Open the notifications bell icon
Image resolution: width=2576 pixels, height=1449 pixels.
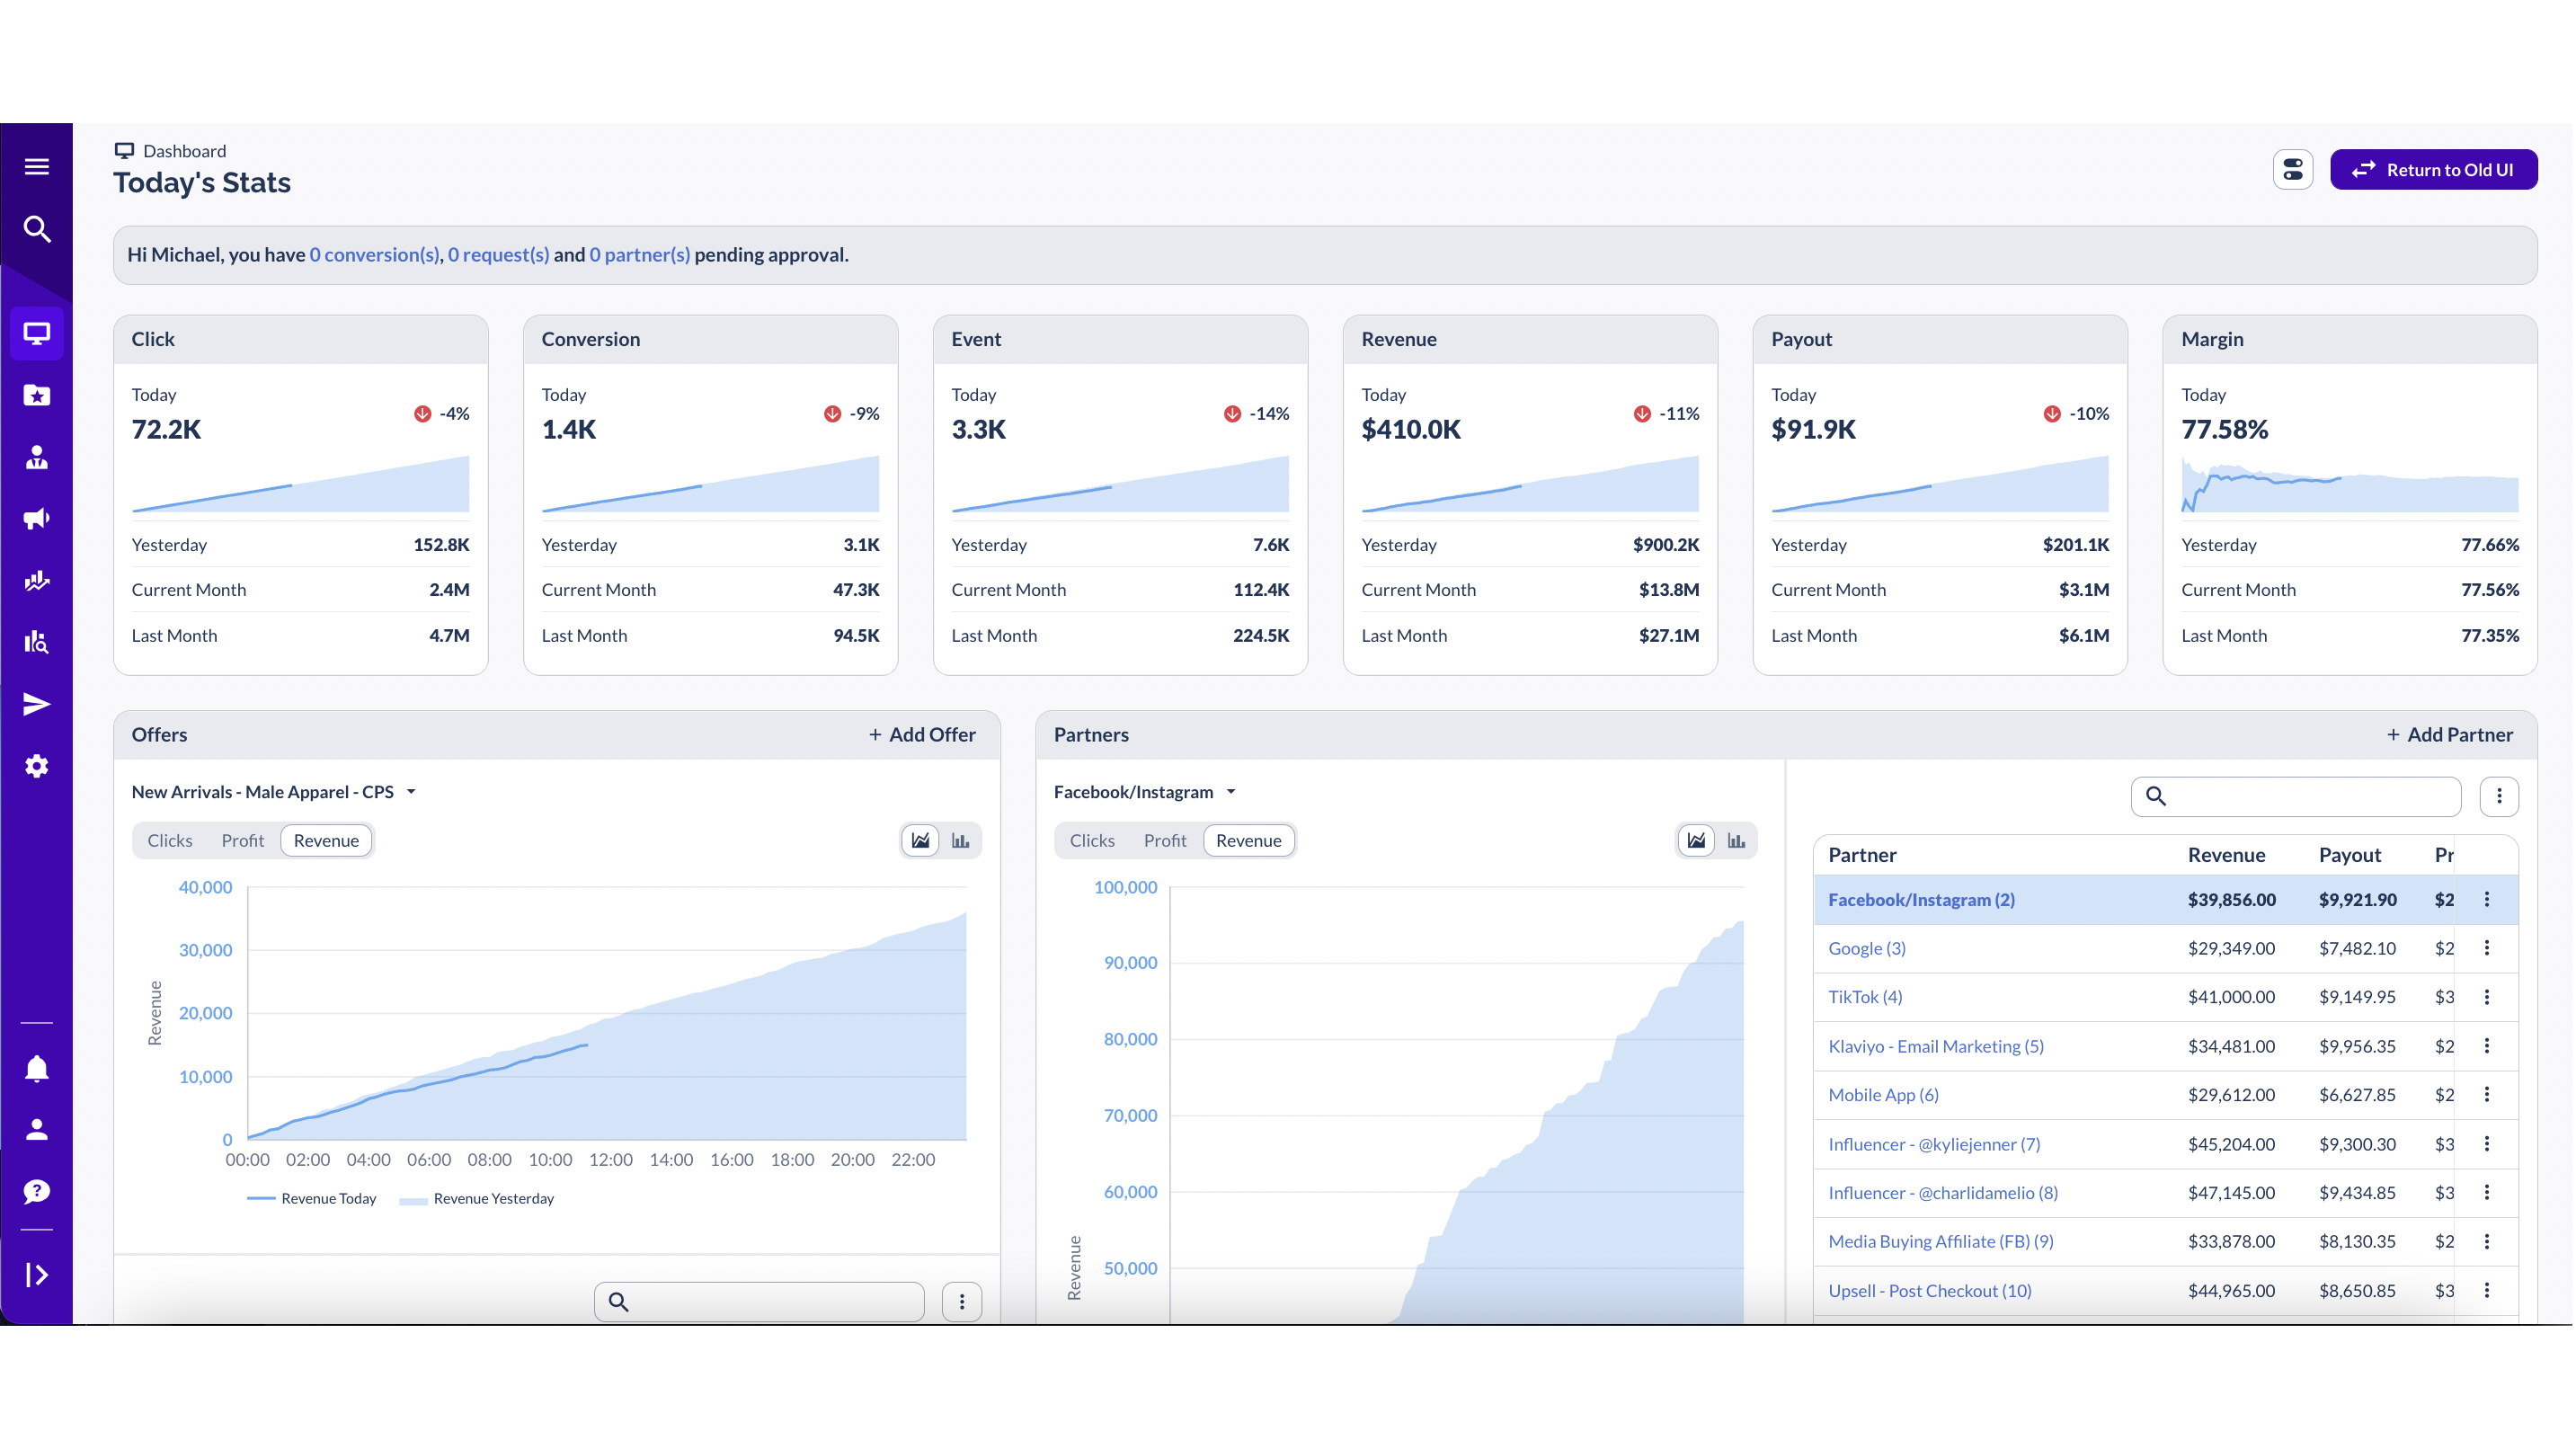(36, 1067)
